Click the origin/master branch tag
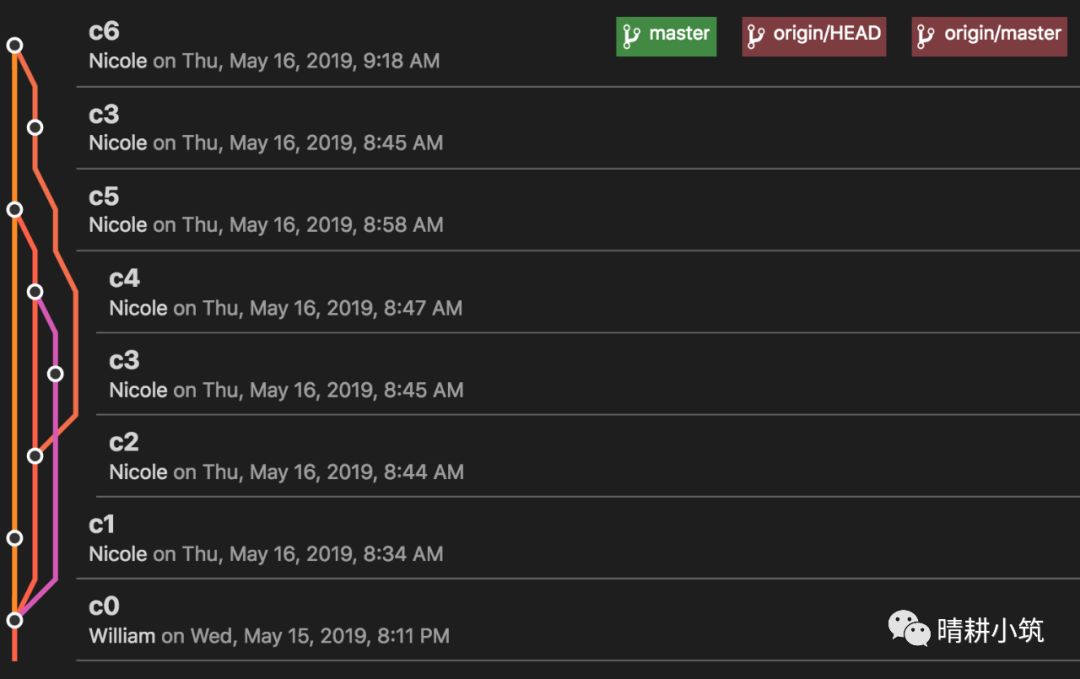The height and width of the screenshot is (679, 1080). (x=989, y=35)
